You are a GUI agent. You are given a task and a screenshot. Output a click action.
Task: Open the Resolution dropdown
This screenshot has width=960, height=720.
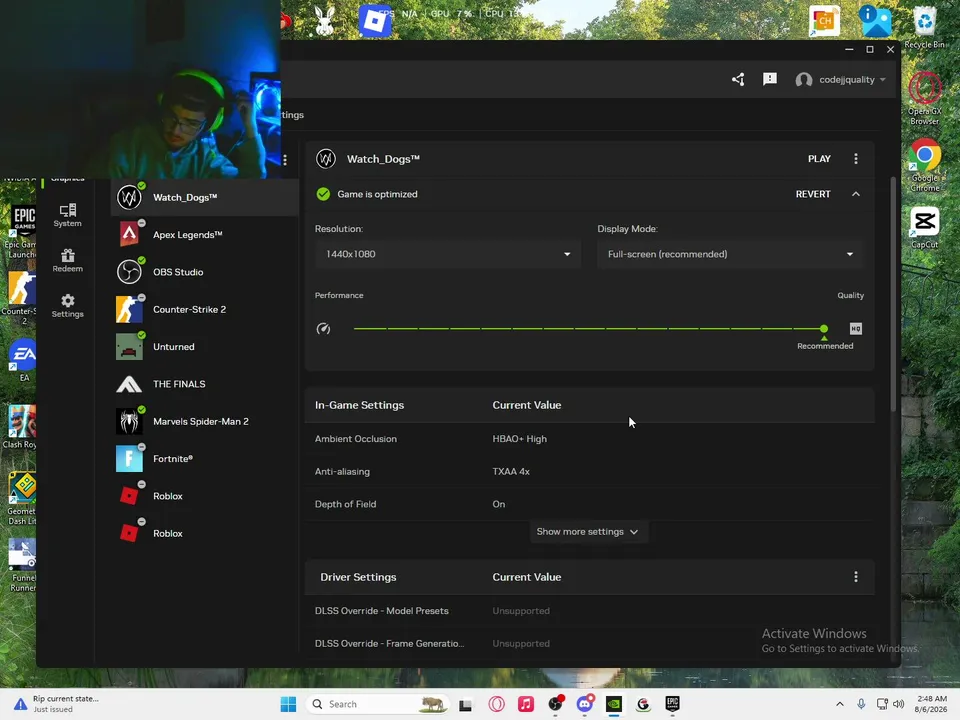447,254
